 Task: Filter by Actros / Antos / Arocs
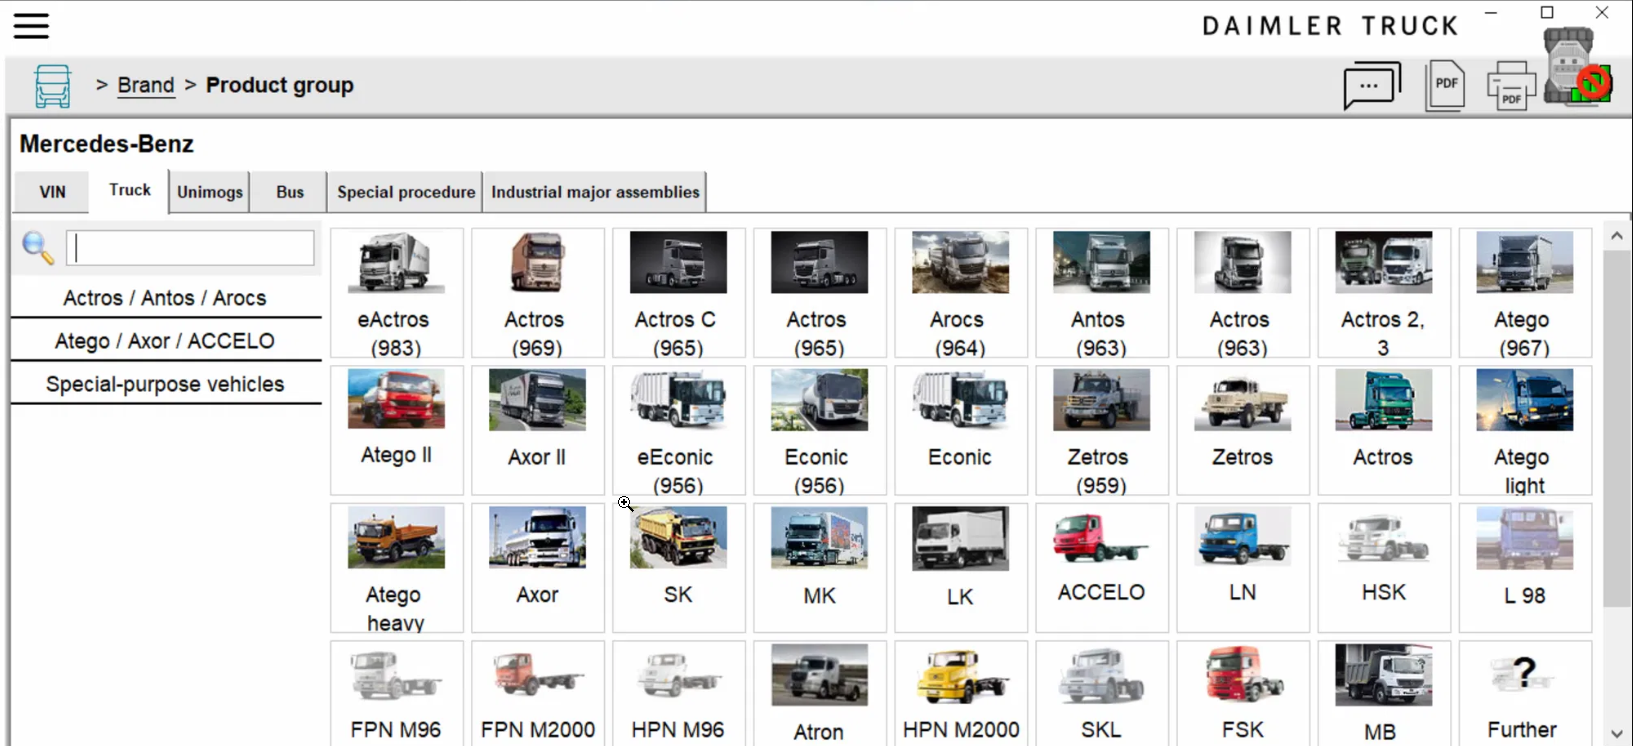165,298
